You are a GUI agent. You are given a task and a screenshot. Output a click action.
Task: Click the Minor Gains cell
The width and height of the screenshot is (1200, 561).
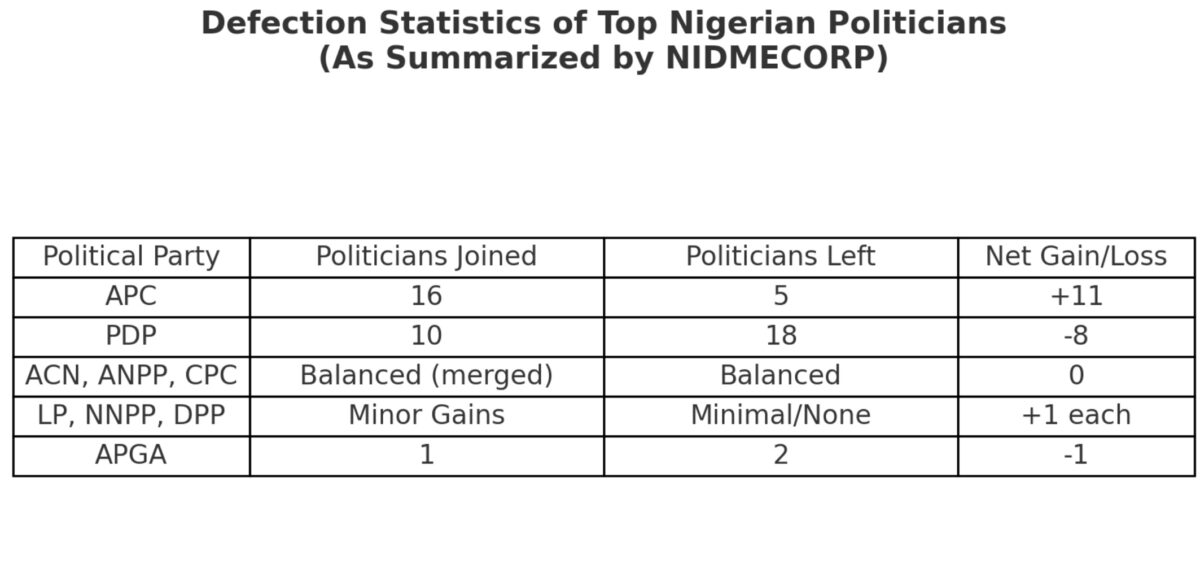coord(427,416)
